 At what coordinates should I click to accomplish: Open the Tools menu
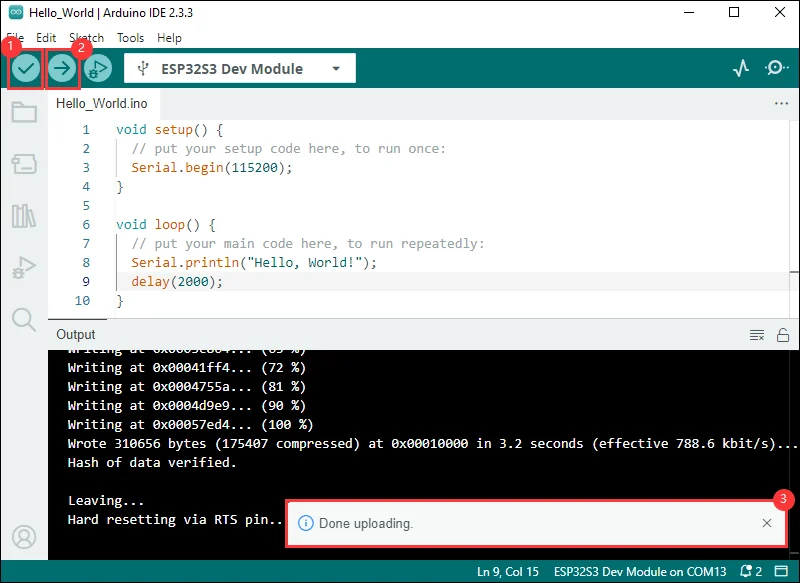(x=130, y=38)
